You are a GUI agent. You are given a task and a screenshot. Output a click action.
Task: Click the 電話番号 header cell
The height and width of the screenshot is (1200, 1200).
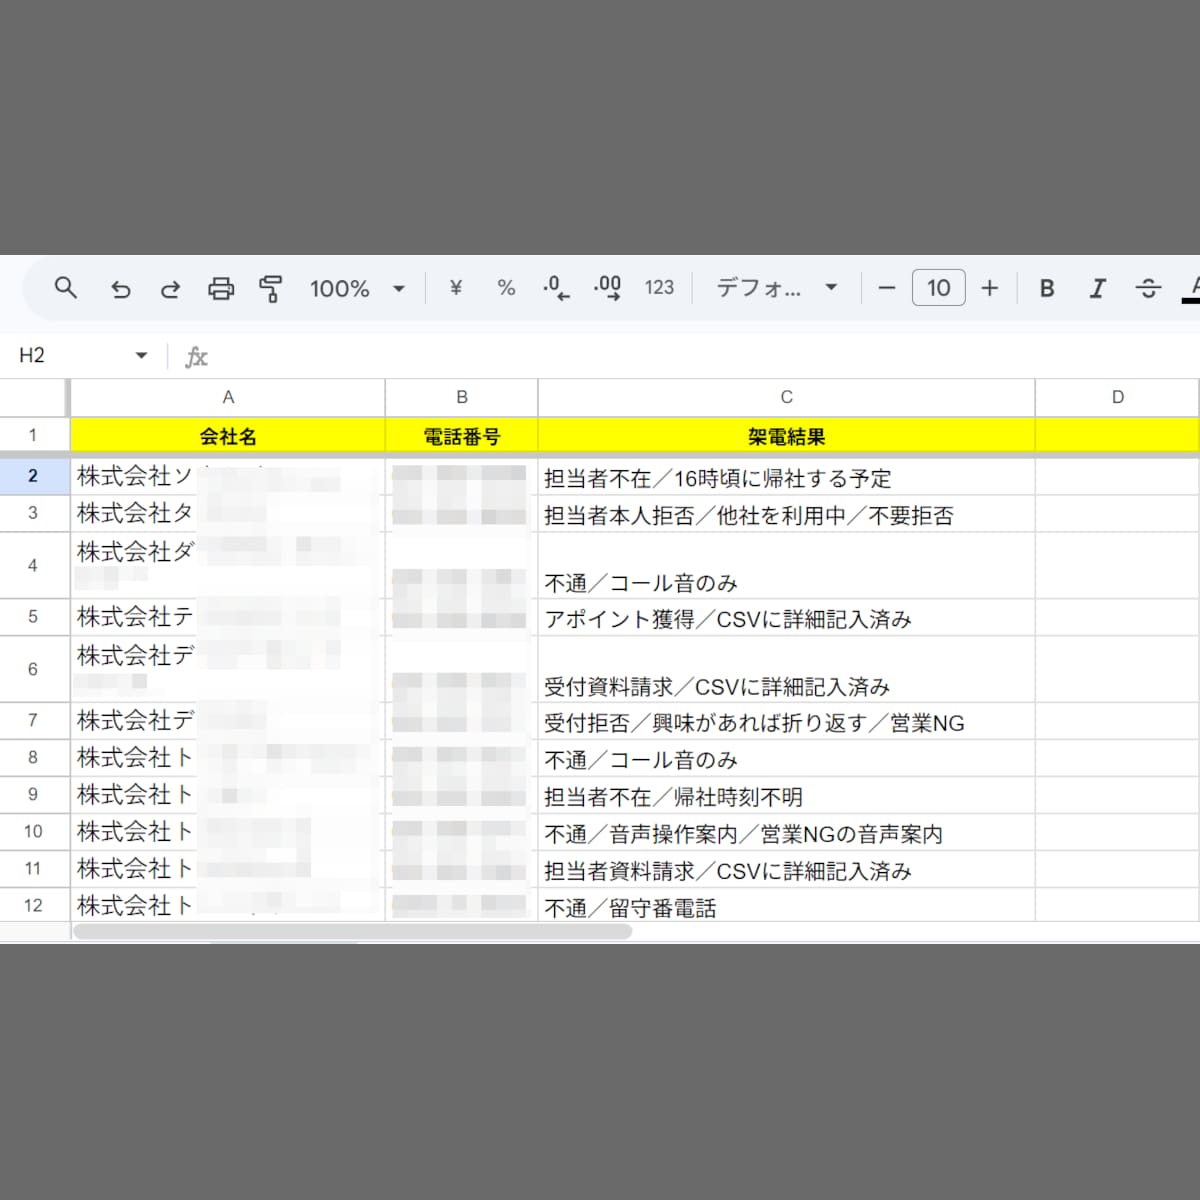[462, 436]
